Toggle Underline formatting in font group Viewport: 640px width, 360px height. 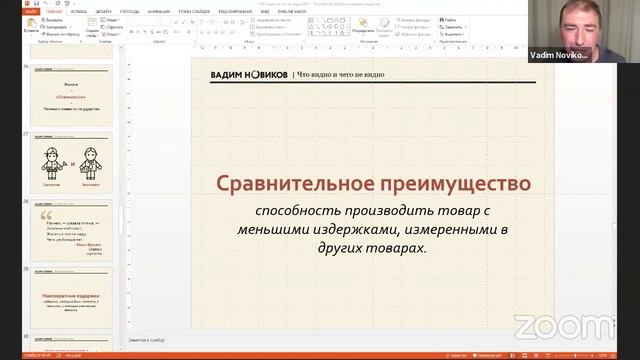coord(144,32)
